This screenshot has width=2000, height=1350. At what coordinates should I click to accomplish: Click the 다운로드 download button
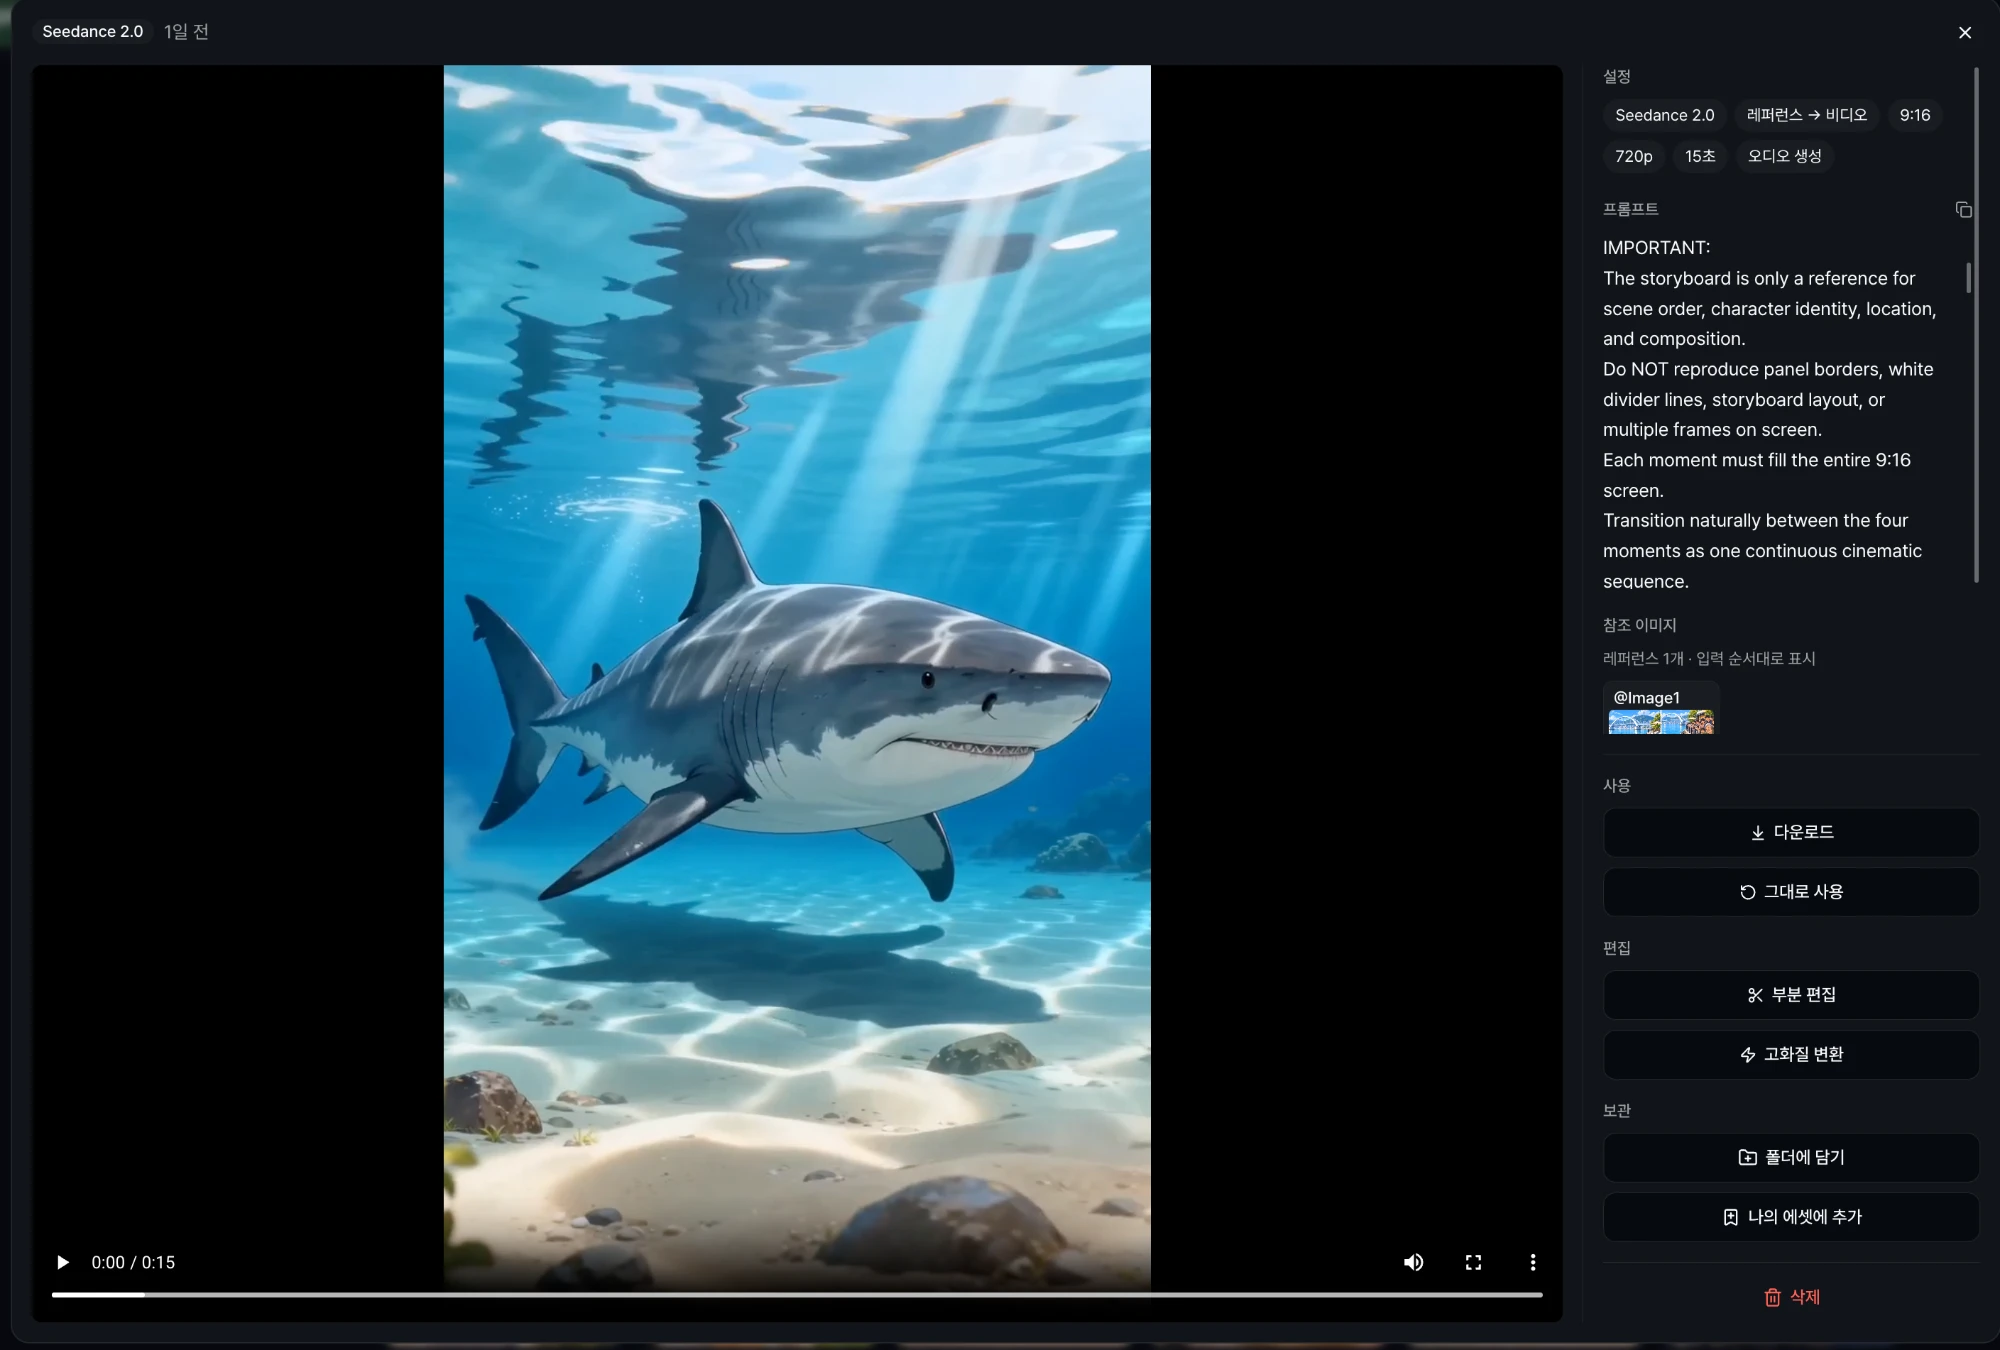coord(1791,832)
